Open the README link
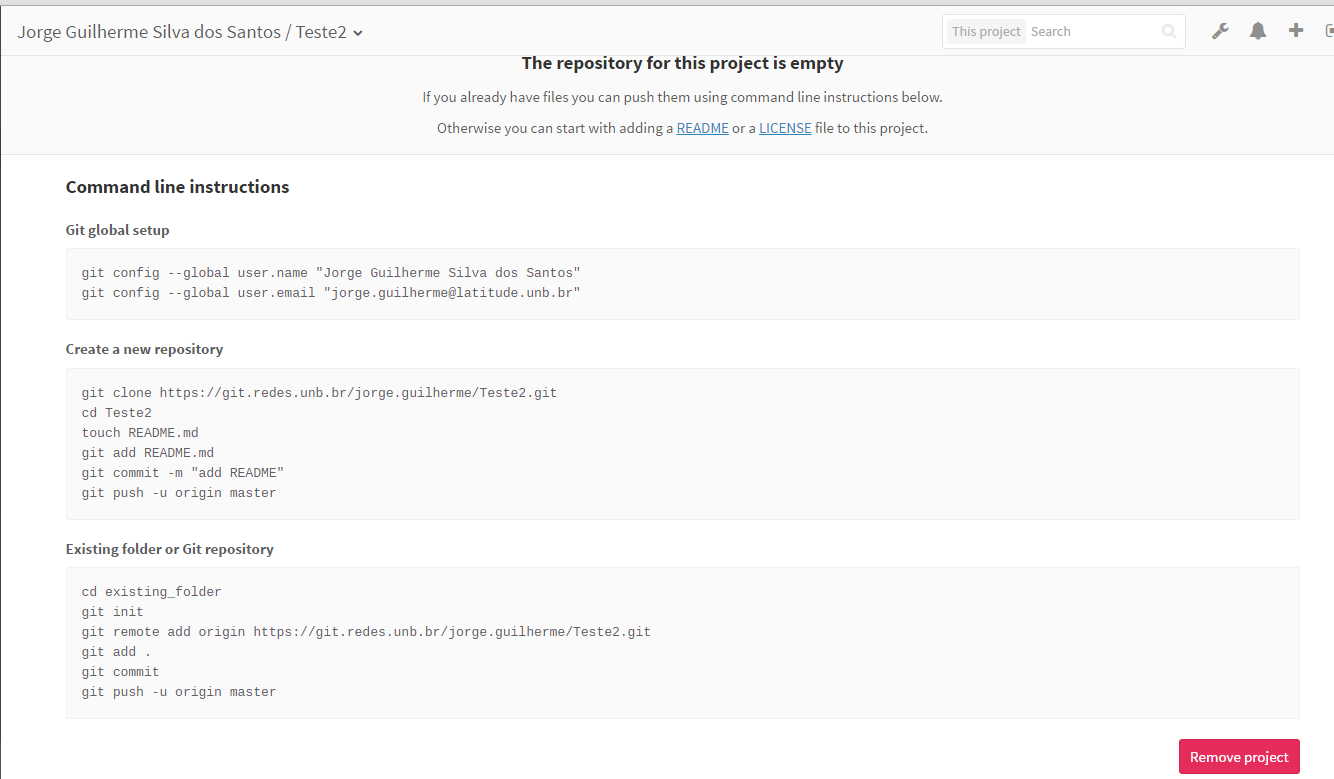 pyautogui.click(x=702, y=128)
